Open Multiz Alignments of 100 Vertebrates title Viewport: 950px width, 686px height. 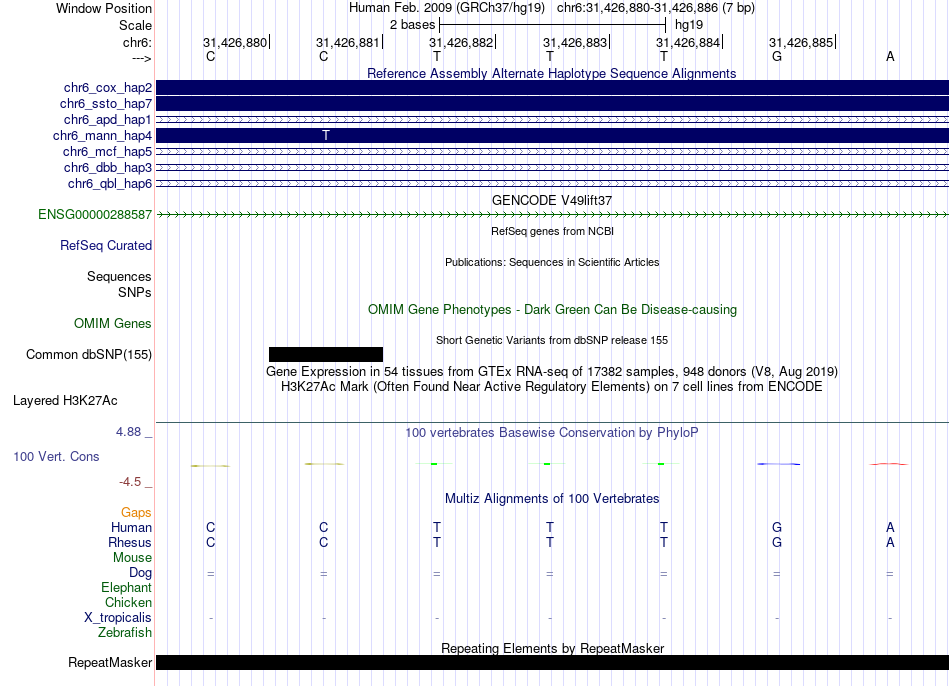552,499
